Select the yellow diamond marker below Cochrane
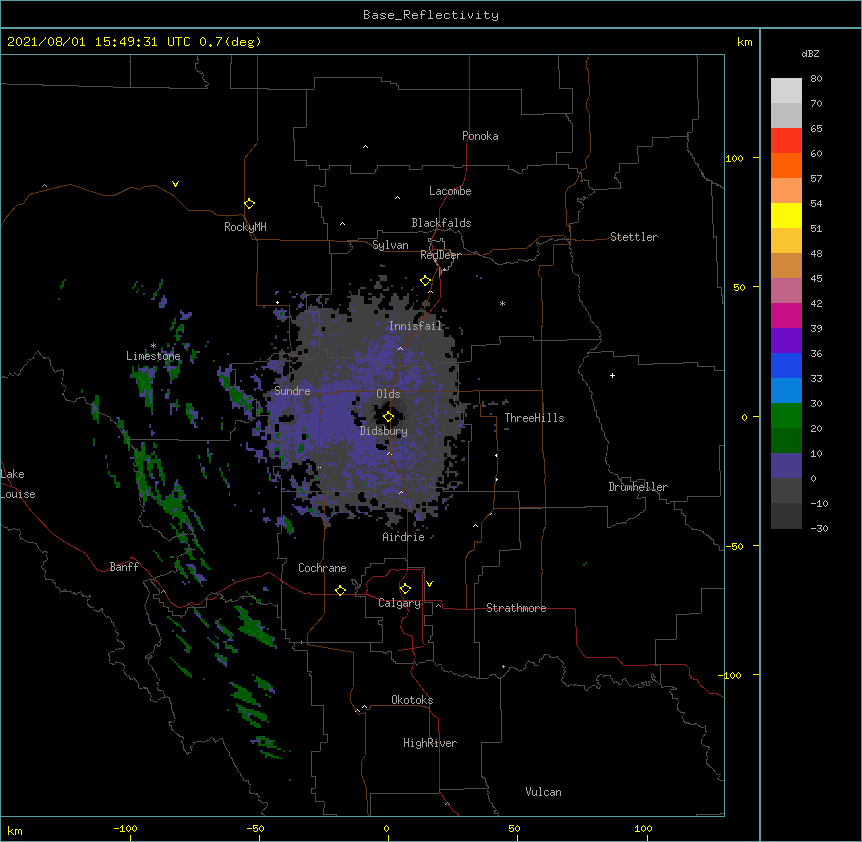This screenshot has width=862, height=842. point(340,590)
